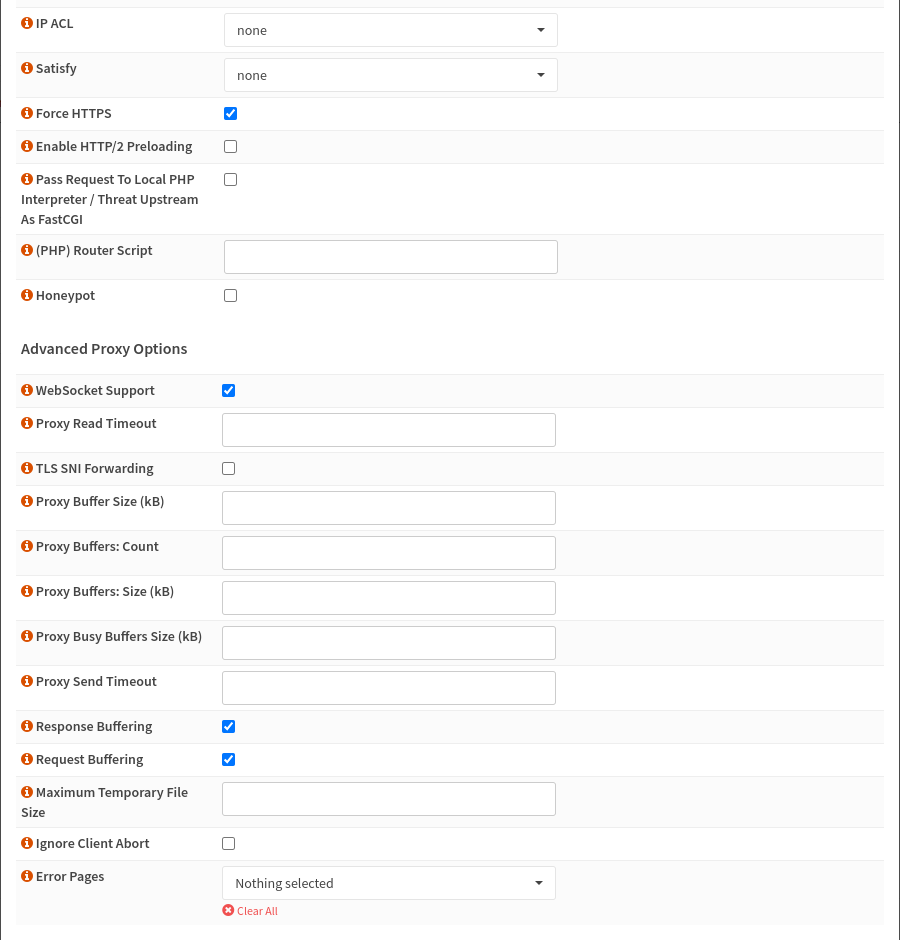Viewport: 900px width, 940px height.
Task: Open the Satisfy info tooltip icon
Action: pos(26,67)
